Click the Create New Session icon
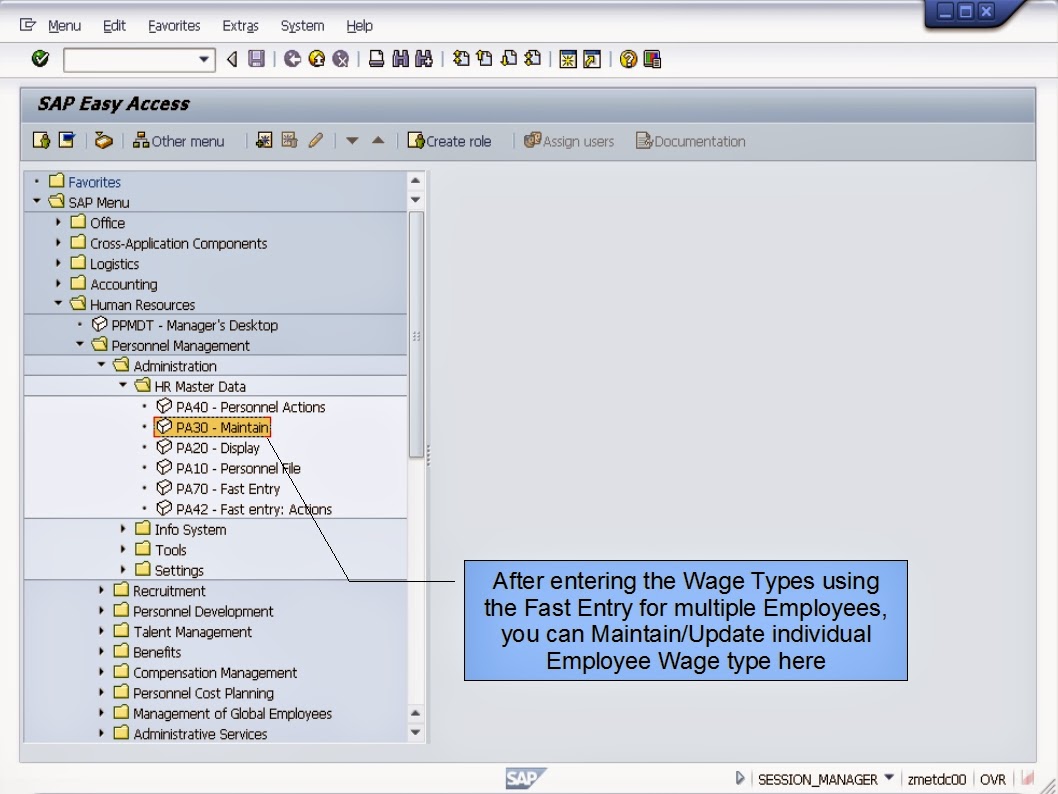Viewport: 1058px width, 794px height. [x=568, y=59]
